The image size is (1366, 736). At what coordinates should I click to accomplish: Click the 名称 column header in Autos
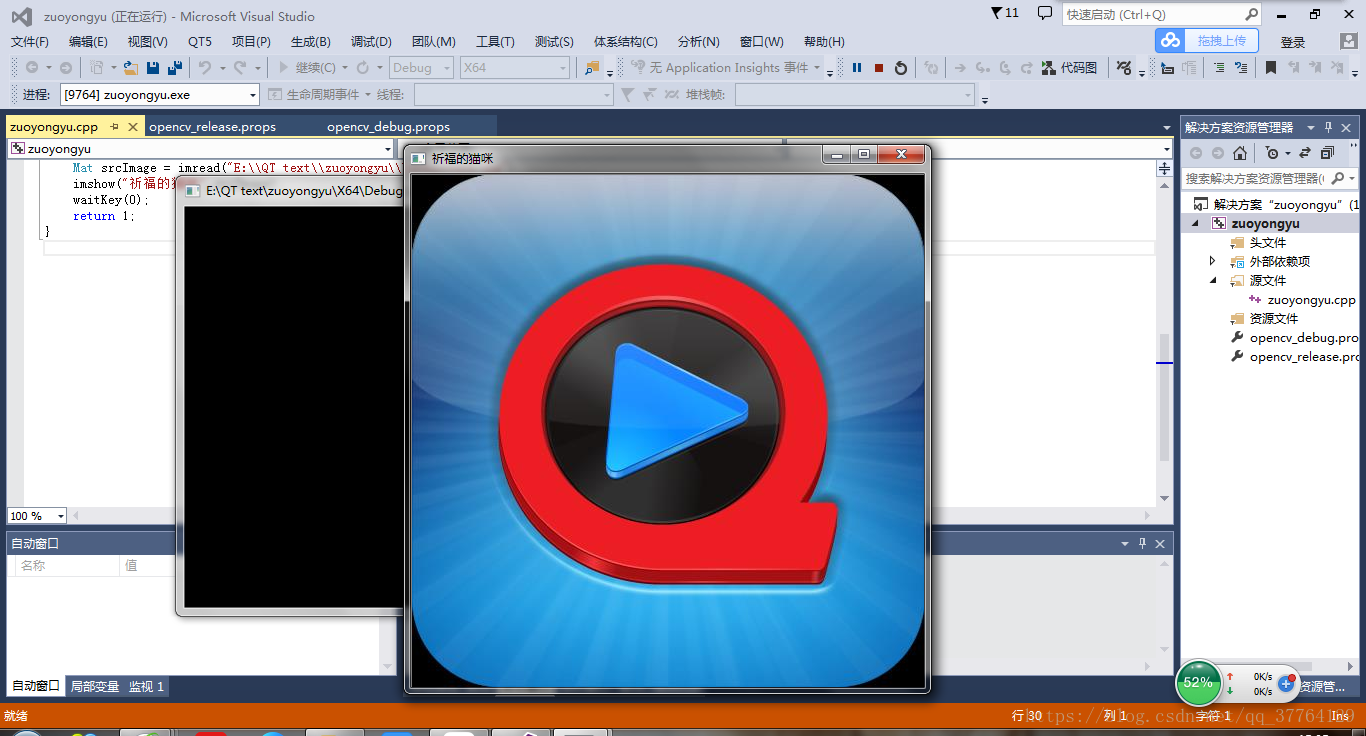click(67, 566)
